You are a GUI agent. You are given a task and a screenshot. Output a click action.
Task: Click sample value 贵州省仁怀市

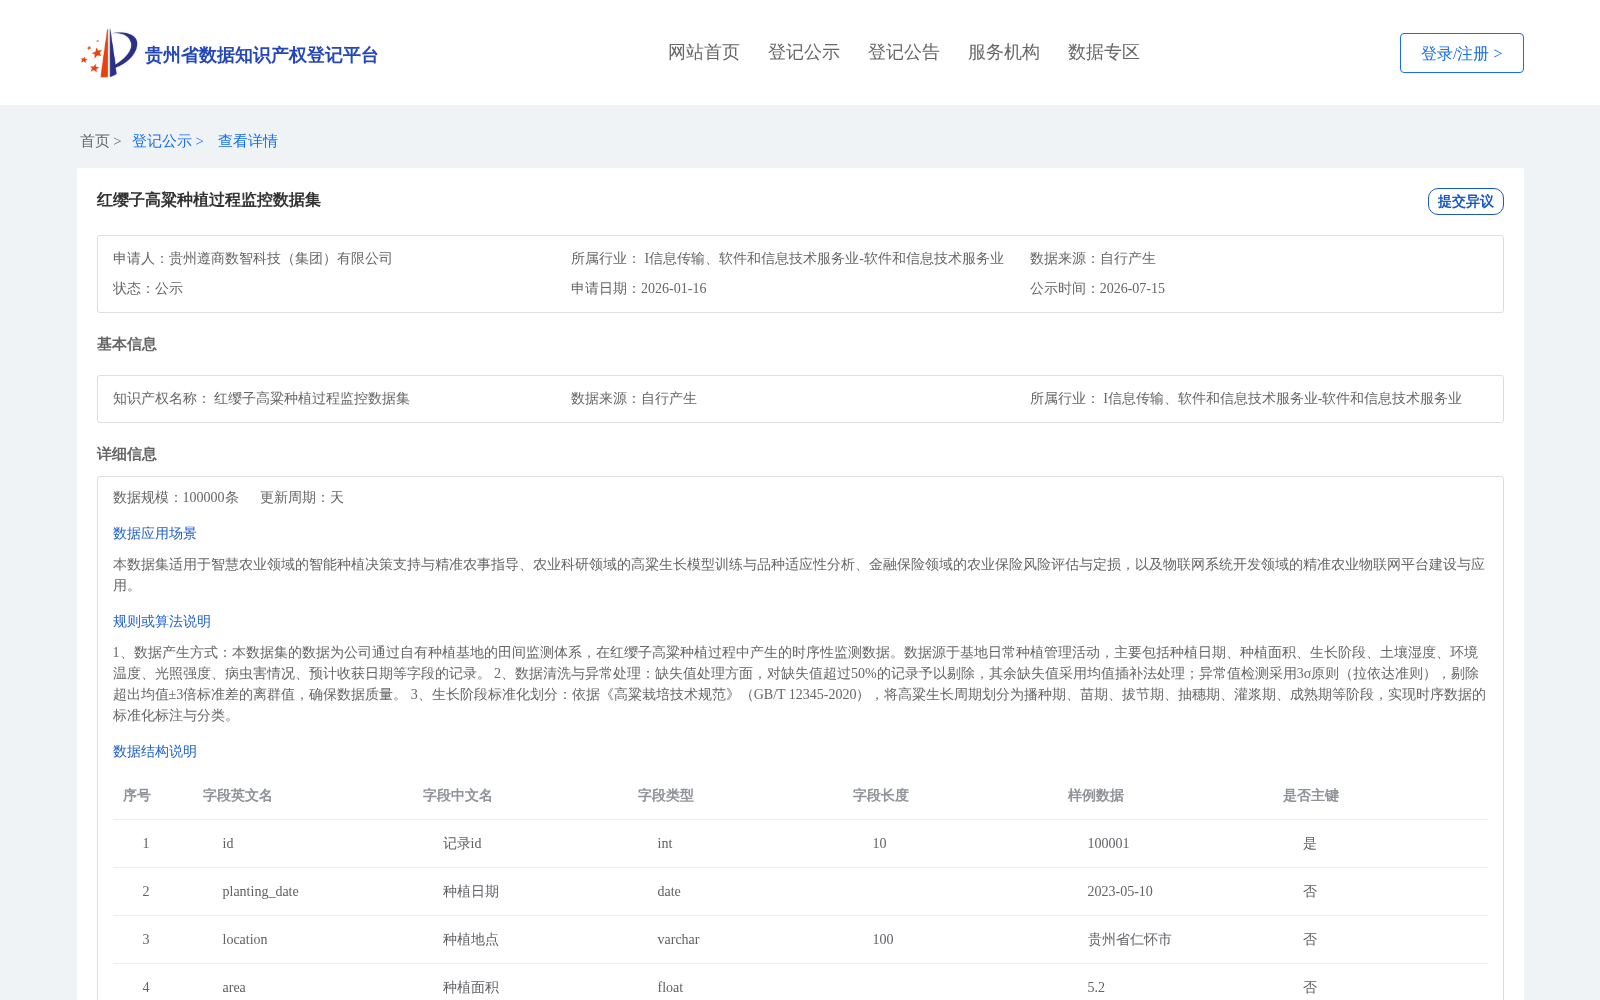pyautogui.click(x=1129, y=939)
